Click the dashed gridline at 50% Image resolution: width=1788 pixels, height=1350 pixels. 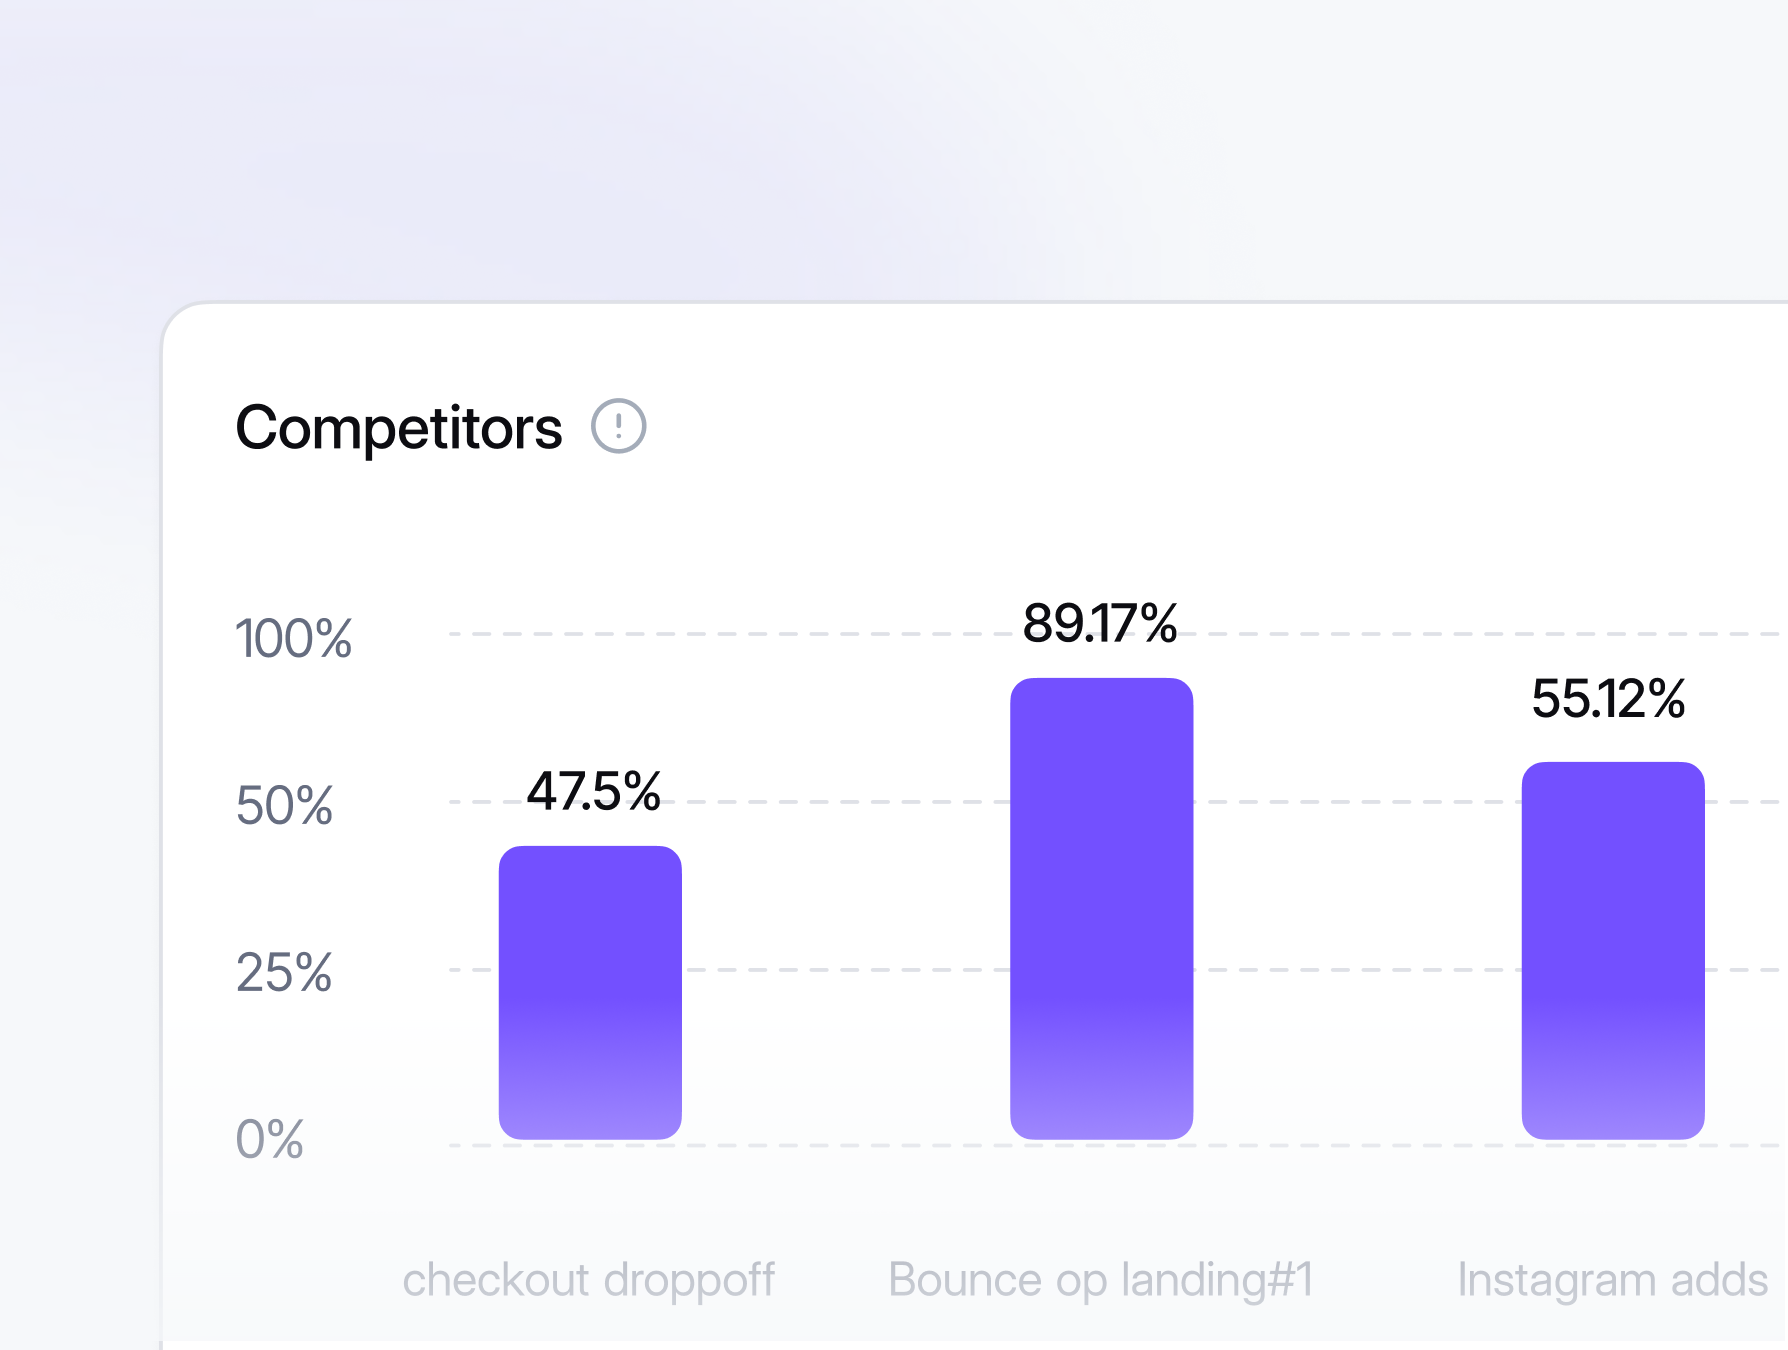850,801
